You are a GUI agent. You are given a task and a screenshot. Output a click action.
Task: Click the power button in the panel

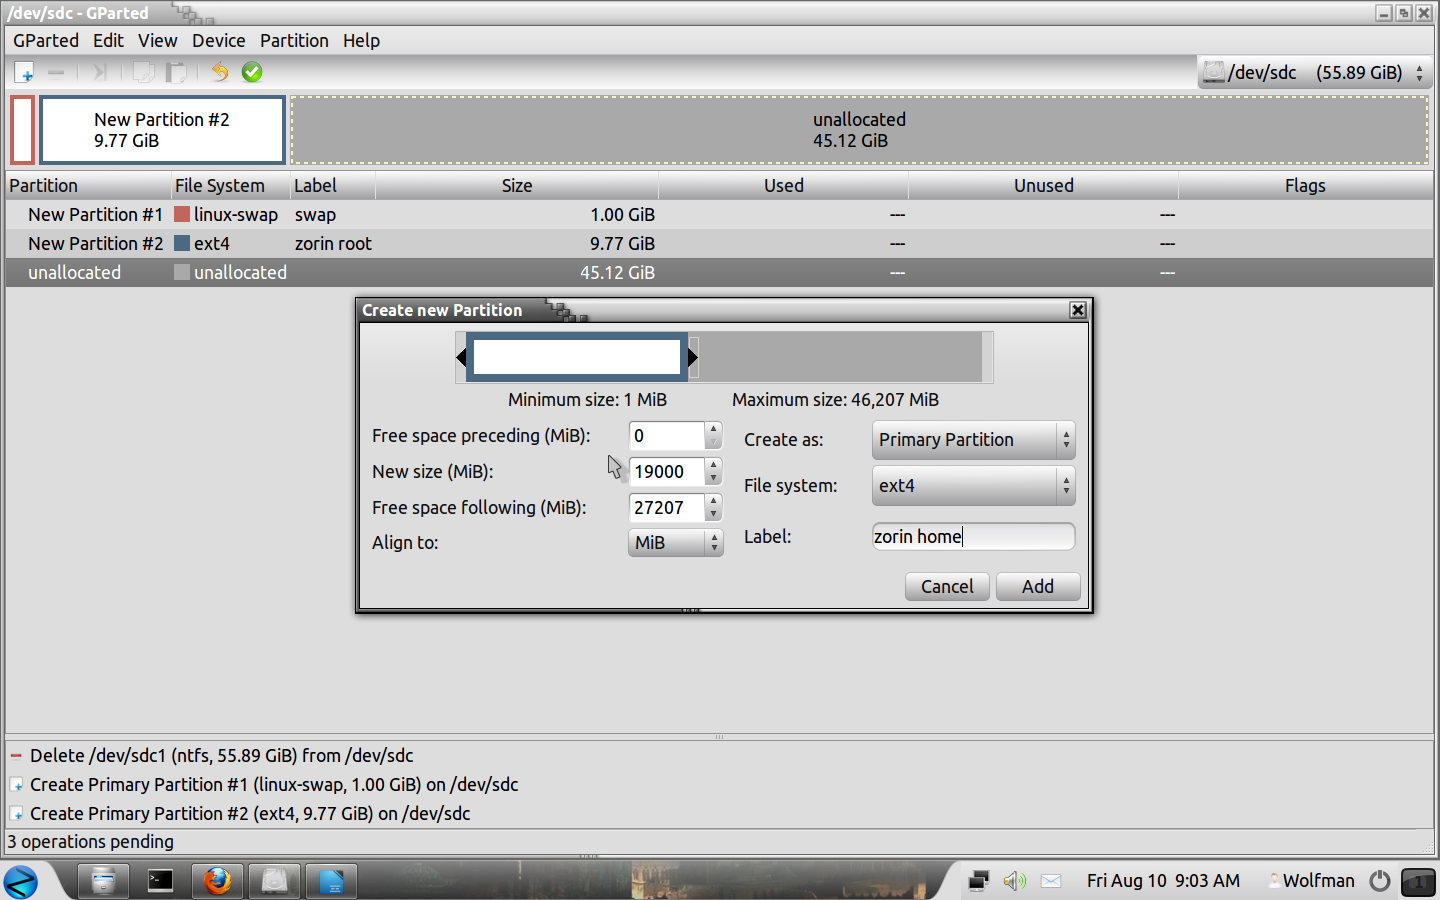(1380, 881)
